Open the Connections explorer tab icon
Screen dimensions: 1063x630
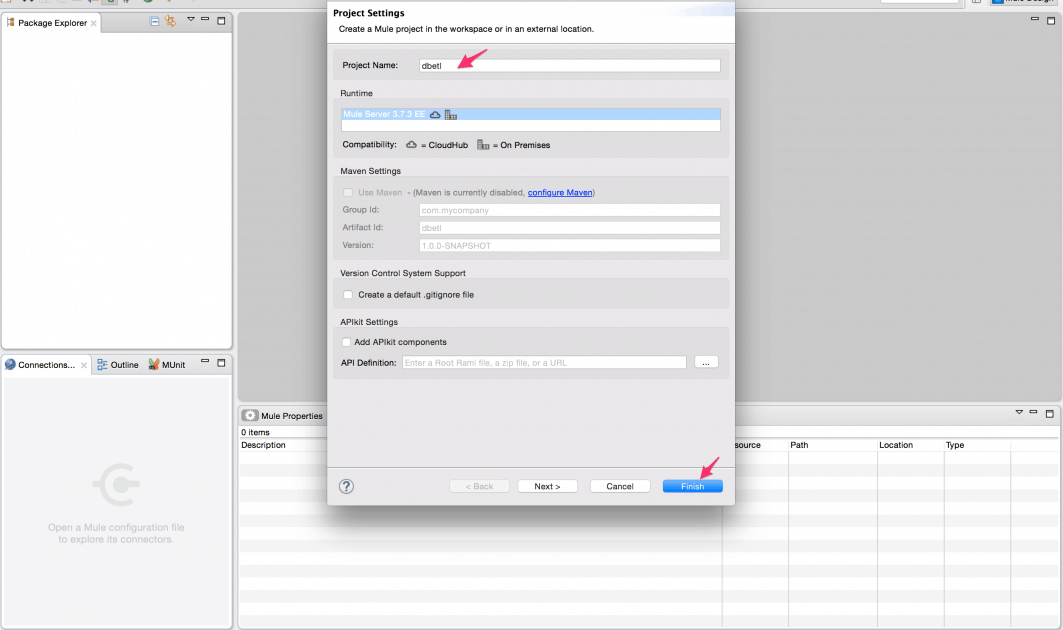(x=10, y=364)
